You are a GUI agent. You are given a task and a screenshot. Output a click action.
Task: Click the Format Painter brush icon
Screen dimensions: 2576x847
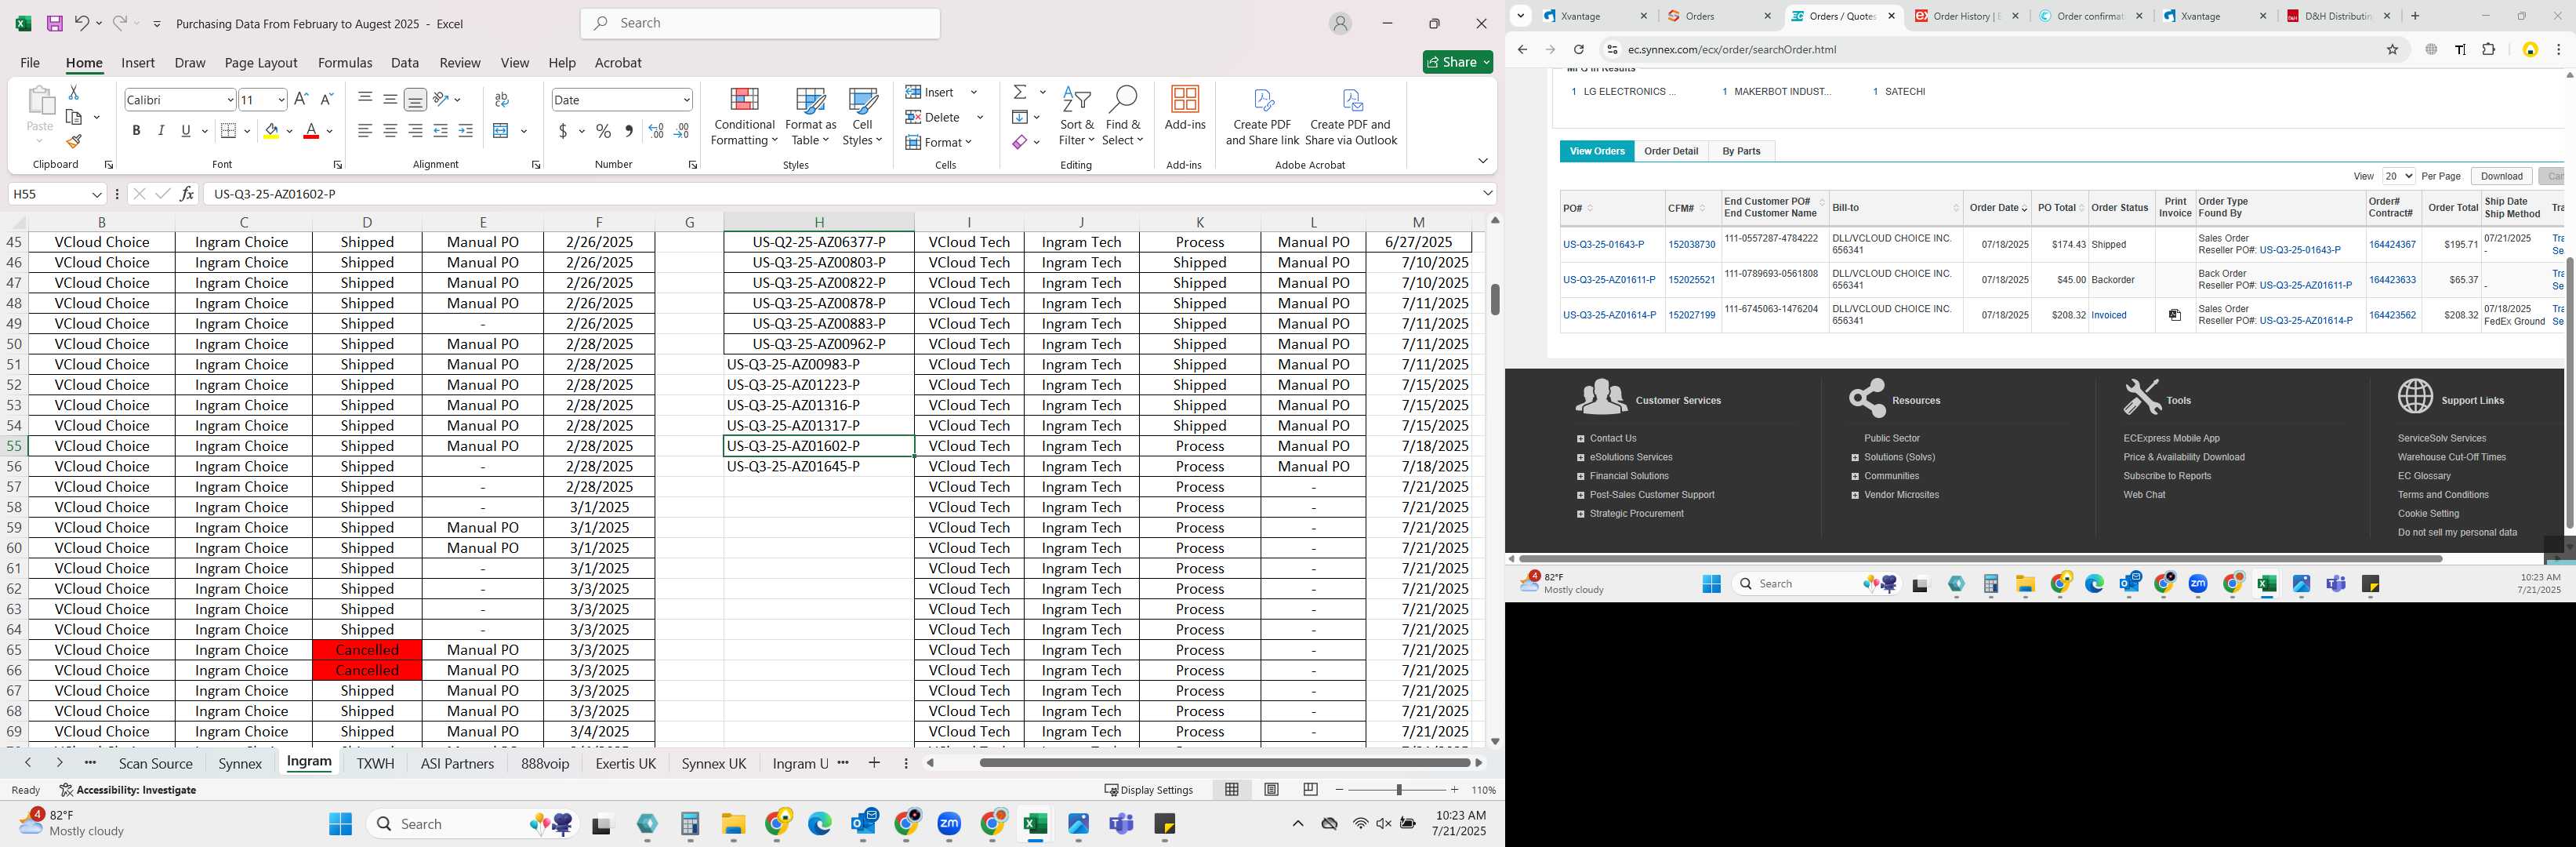tap(73, 142)
